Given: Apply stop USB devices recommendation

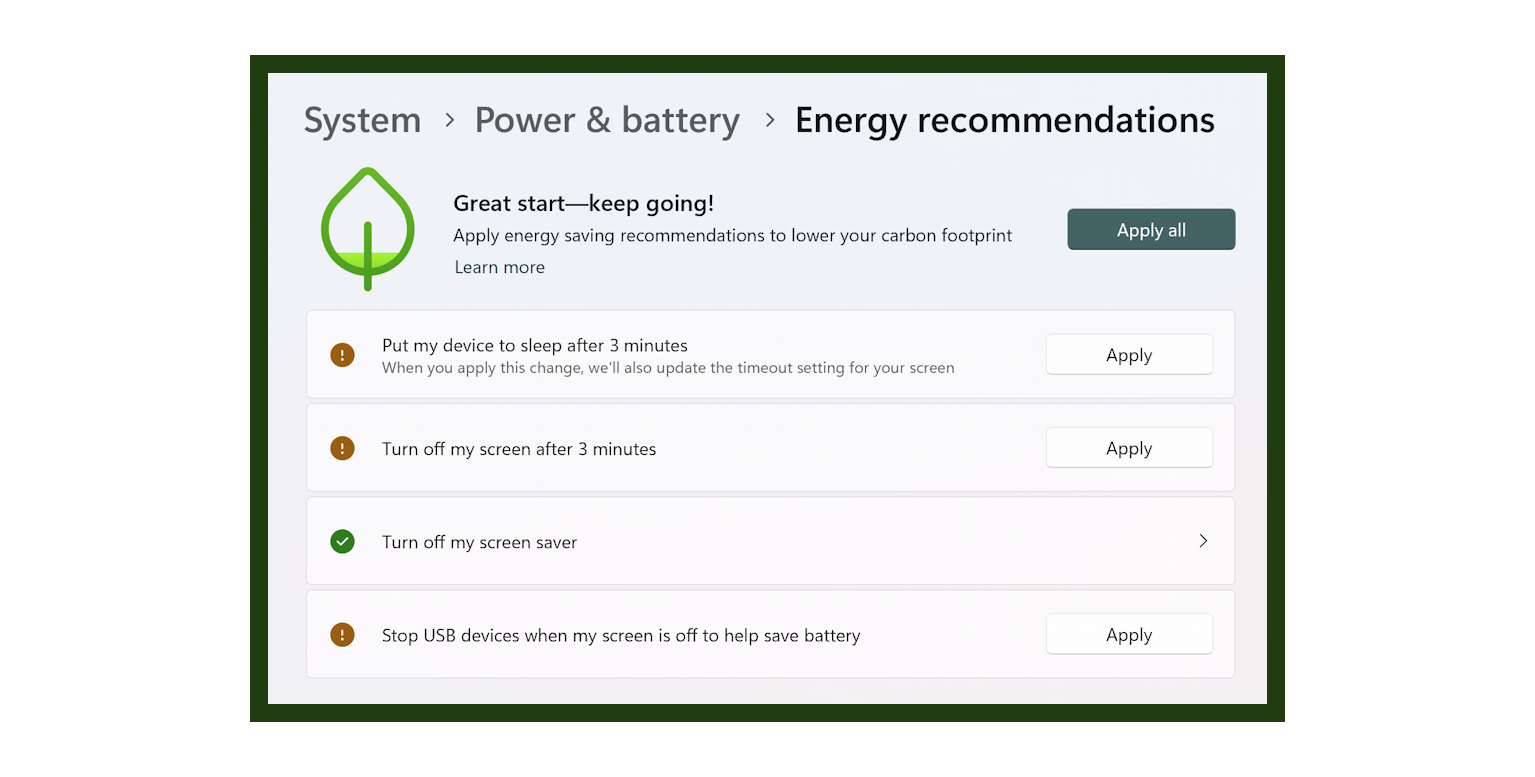Looking at the screenshot, I should tap(1129, 634).
